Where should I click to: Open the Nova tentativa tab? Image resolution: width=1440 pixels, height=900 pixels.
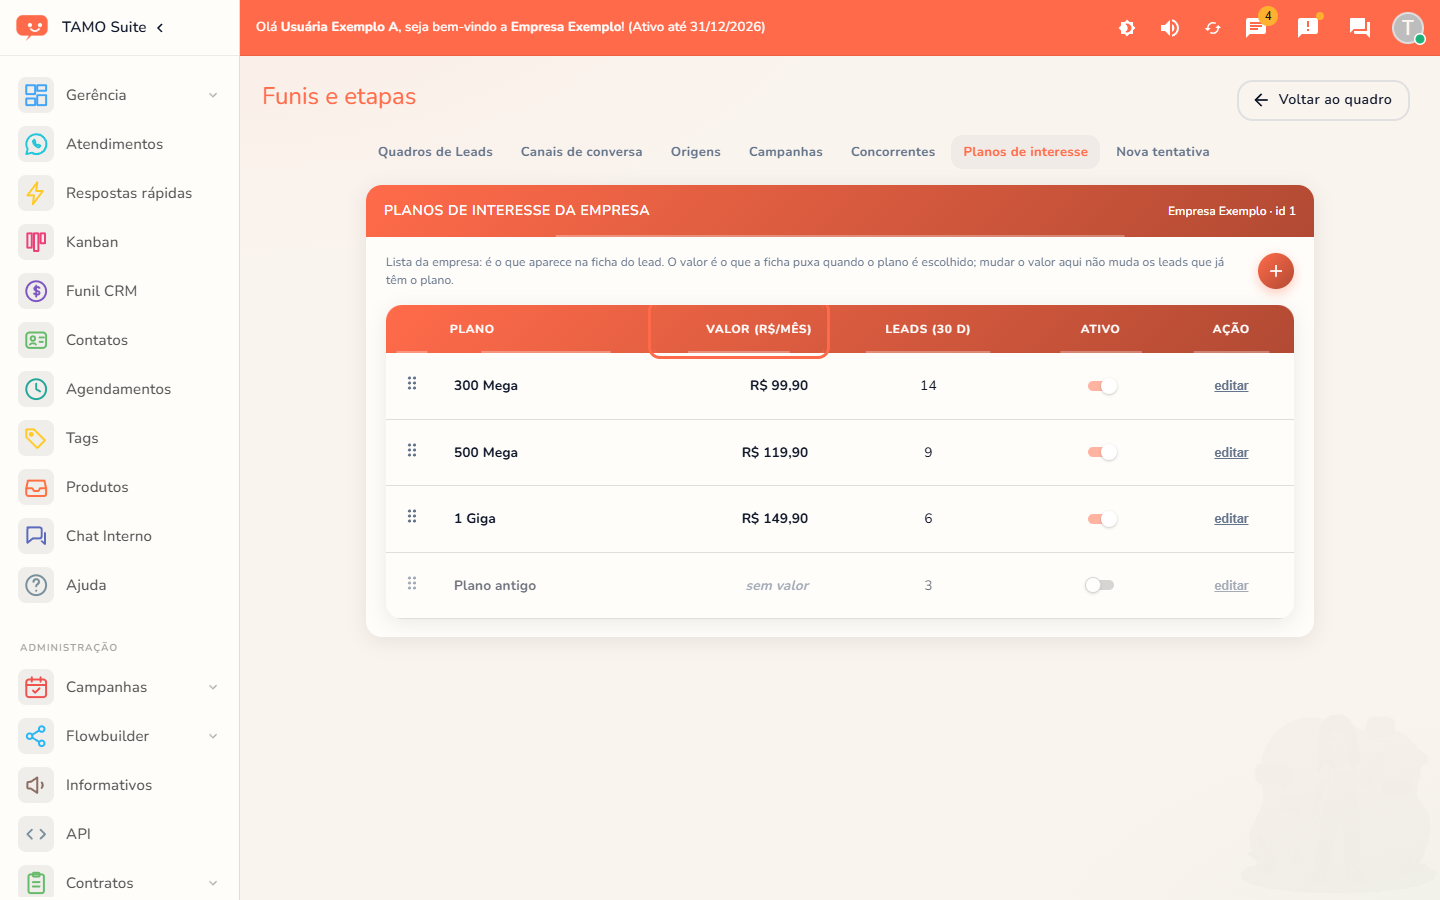[1163, 152]
